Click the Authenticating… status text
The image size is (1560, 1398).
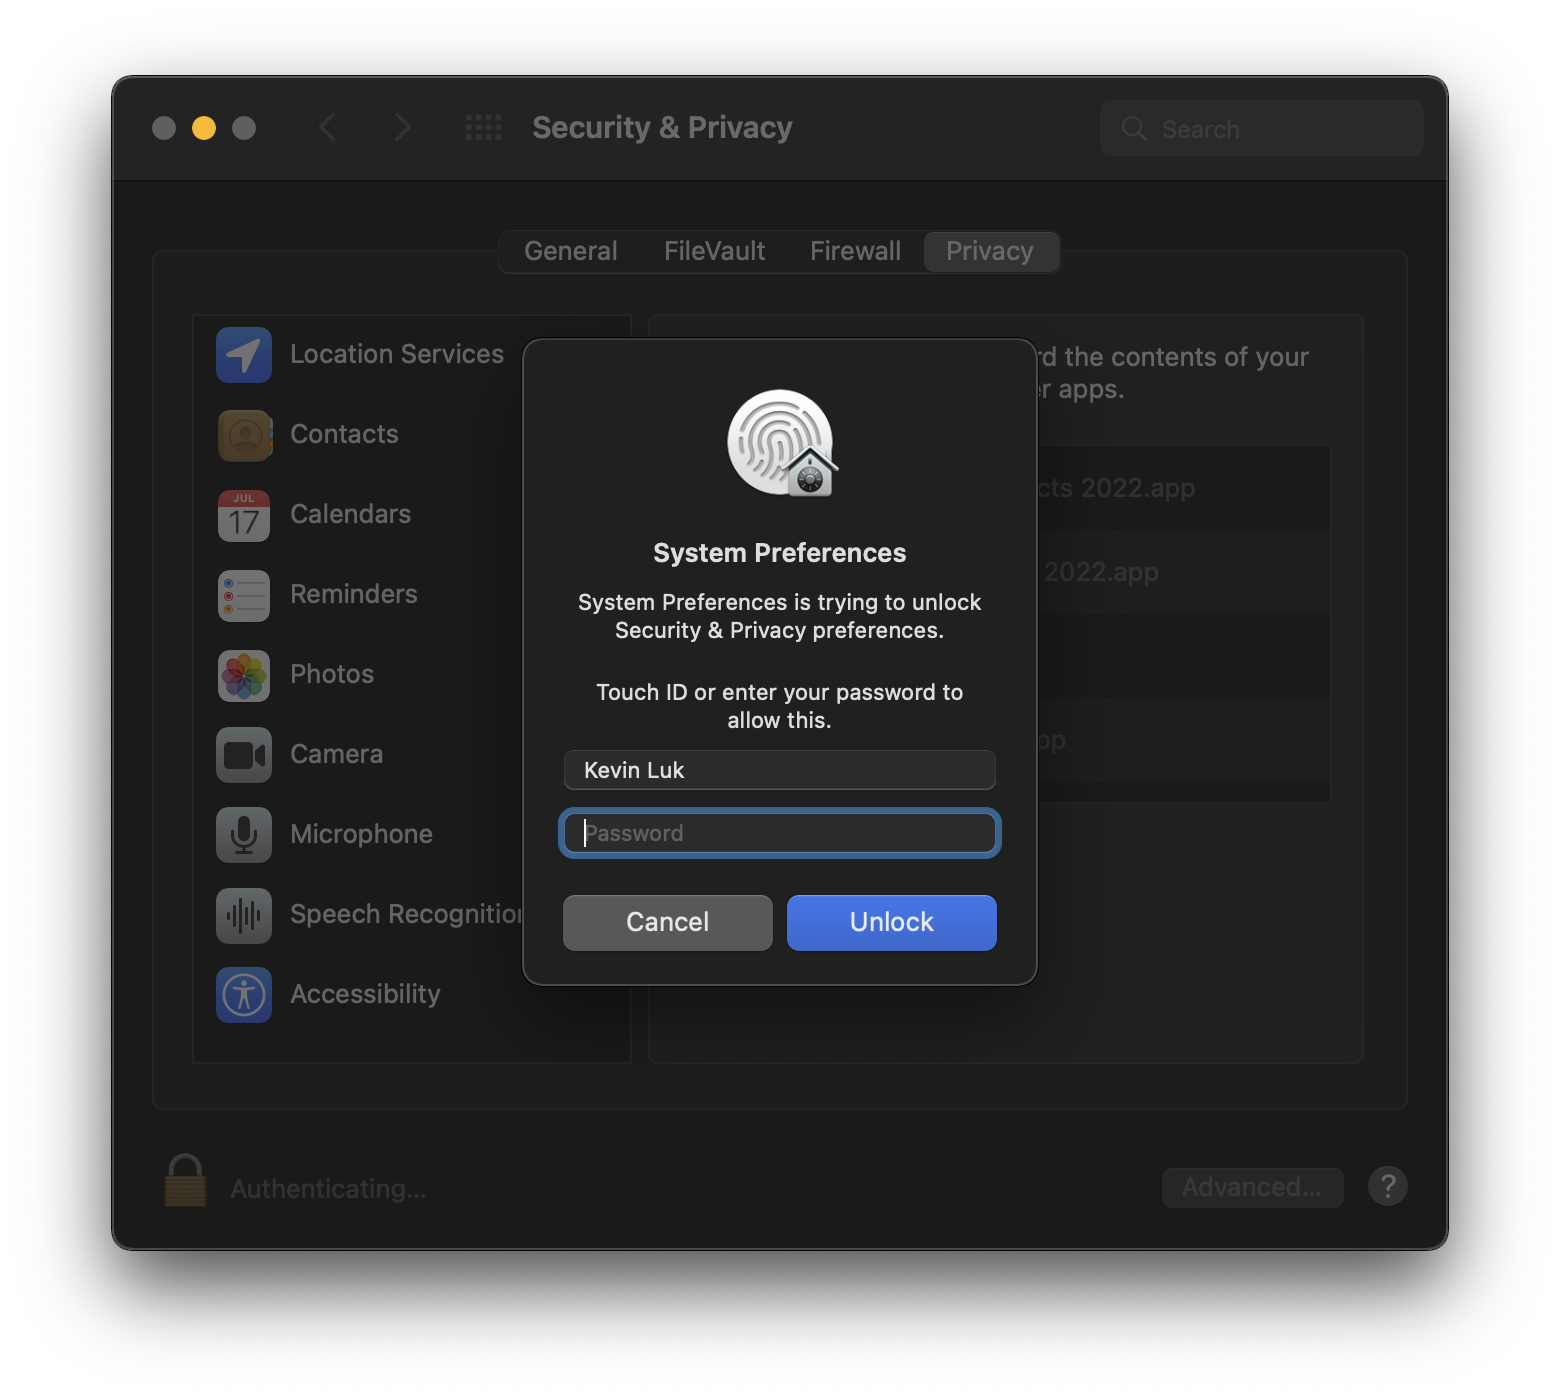pos(328,1189)
